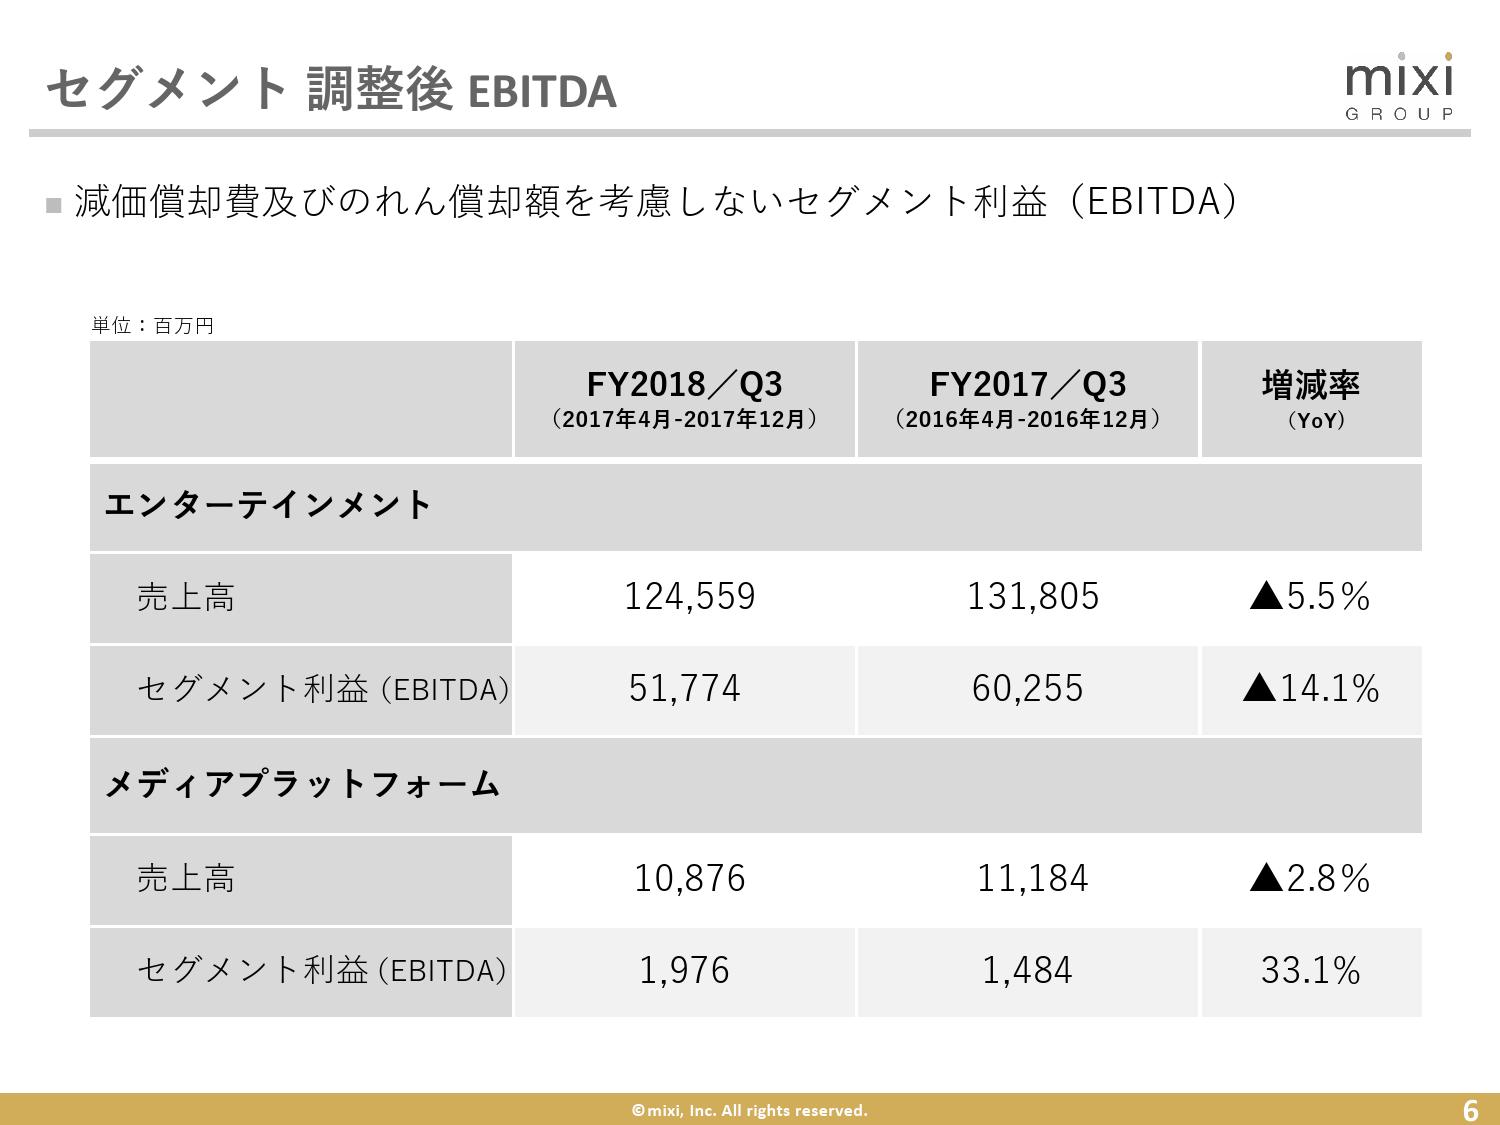This screenshot has height=1125, width=1500.
Task: Click the mixi GROUP logo
Action: (x=1398, y=87)
